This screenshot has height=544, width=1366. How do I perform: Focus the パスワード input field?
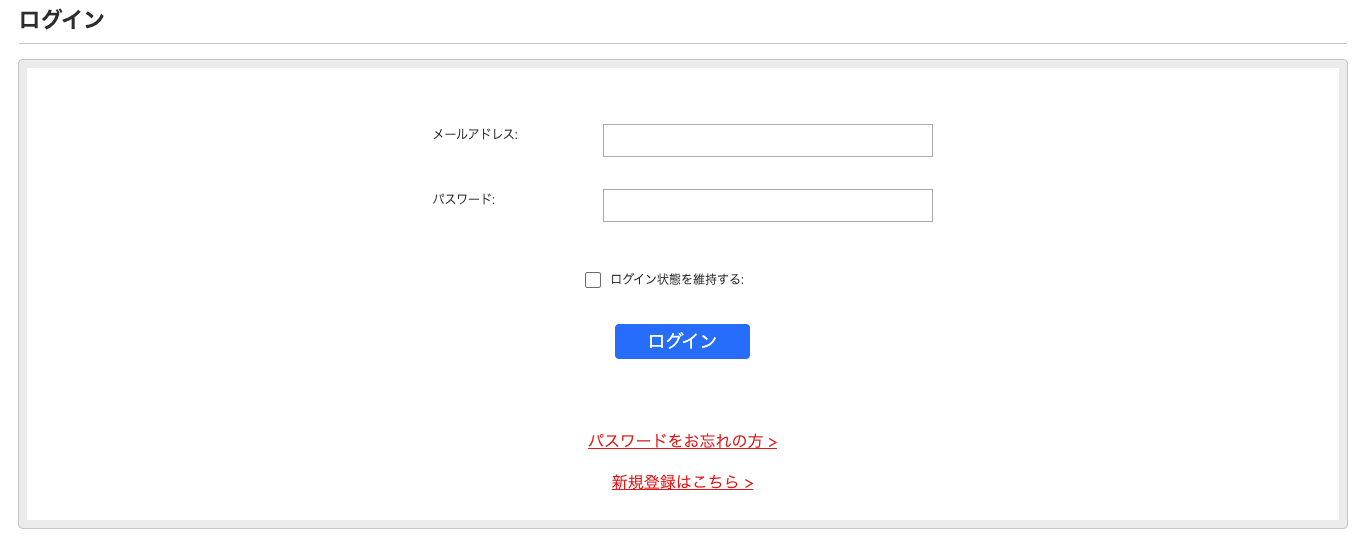(x=767, y=206)
